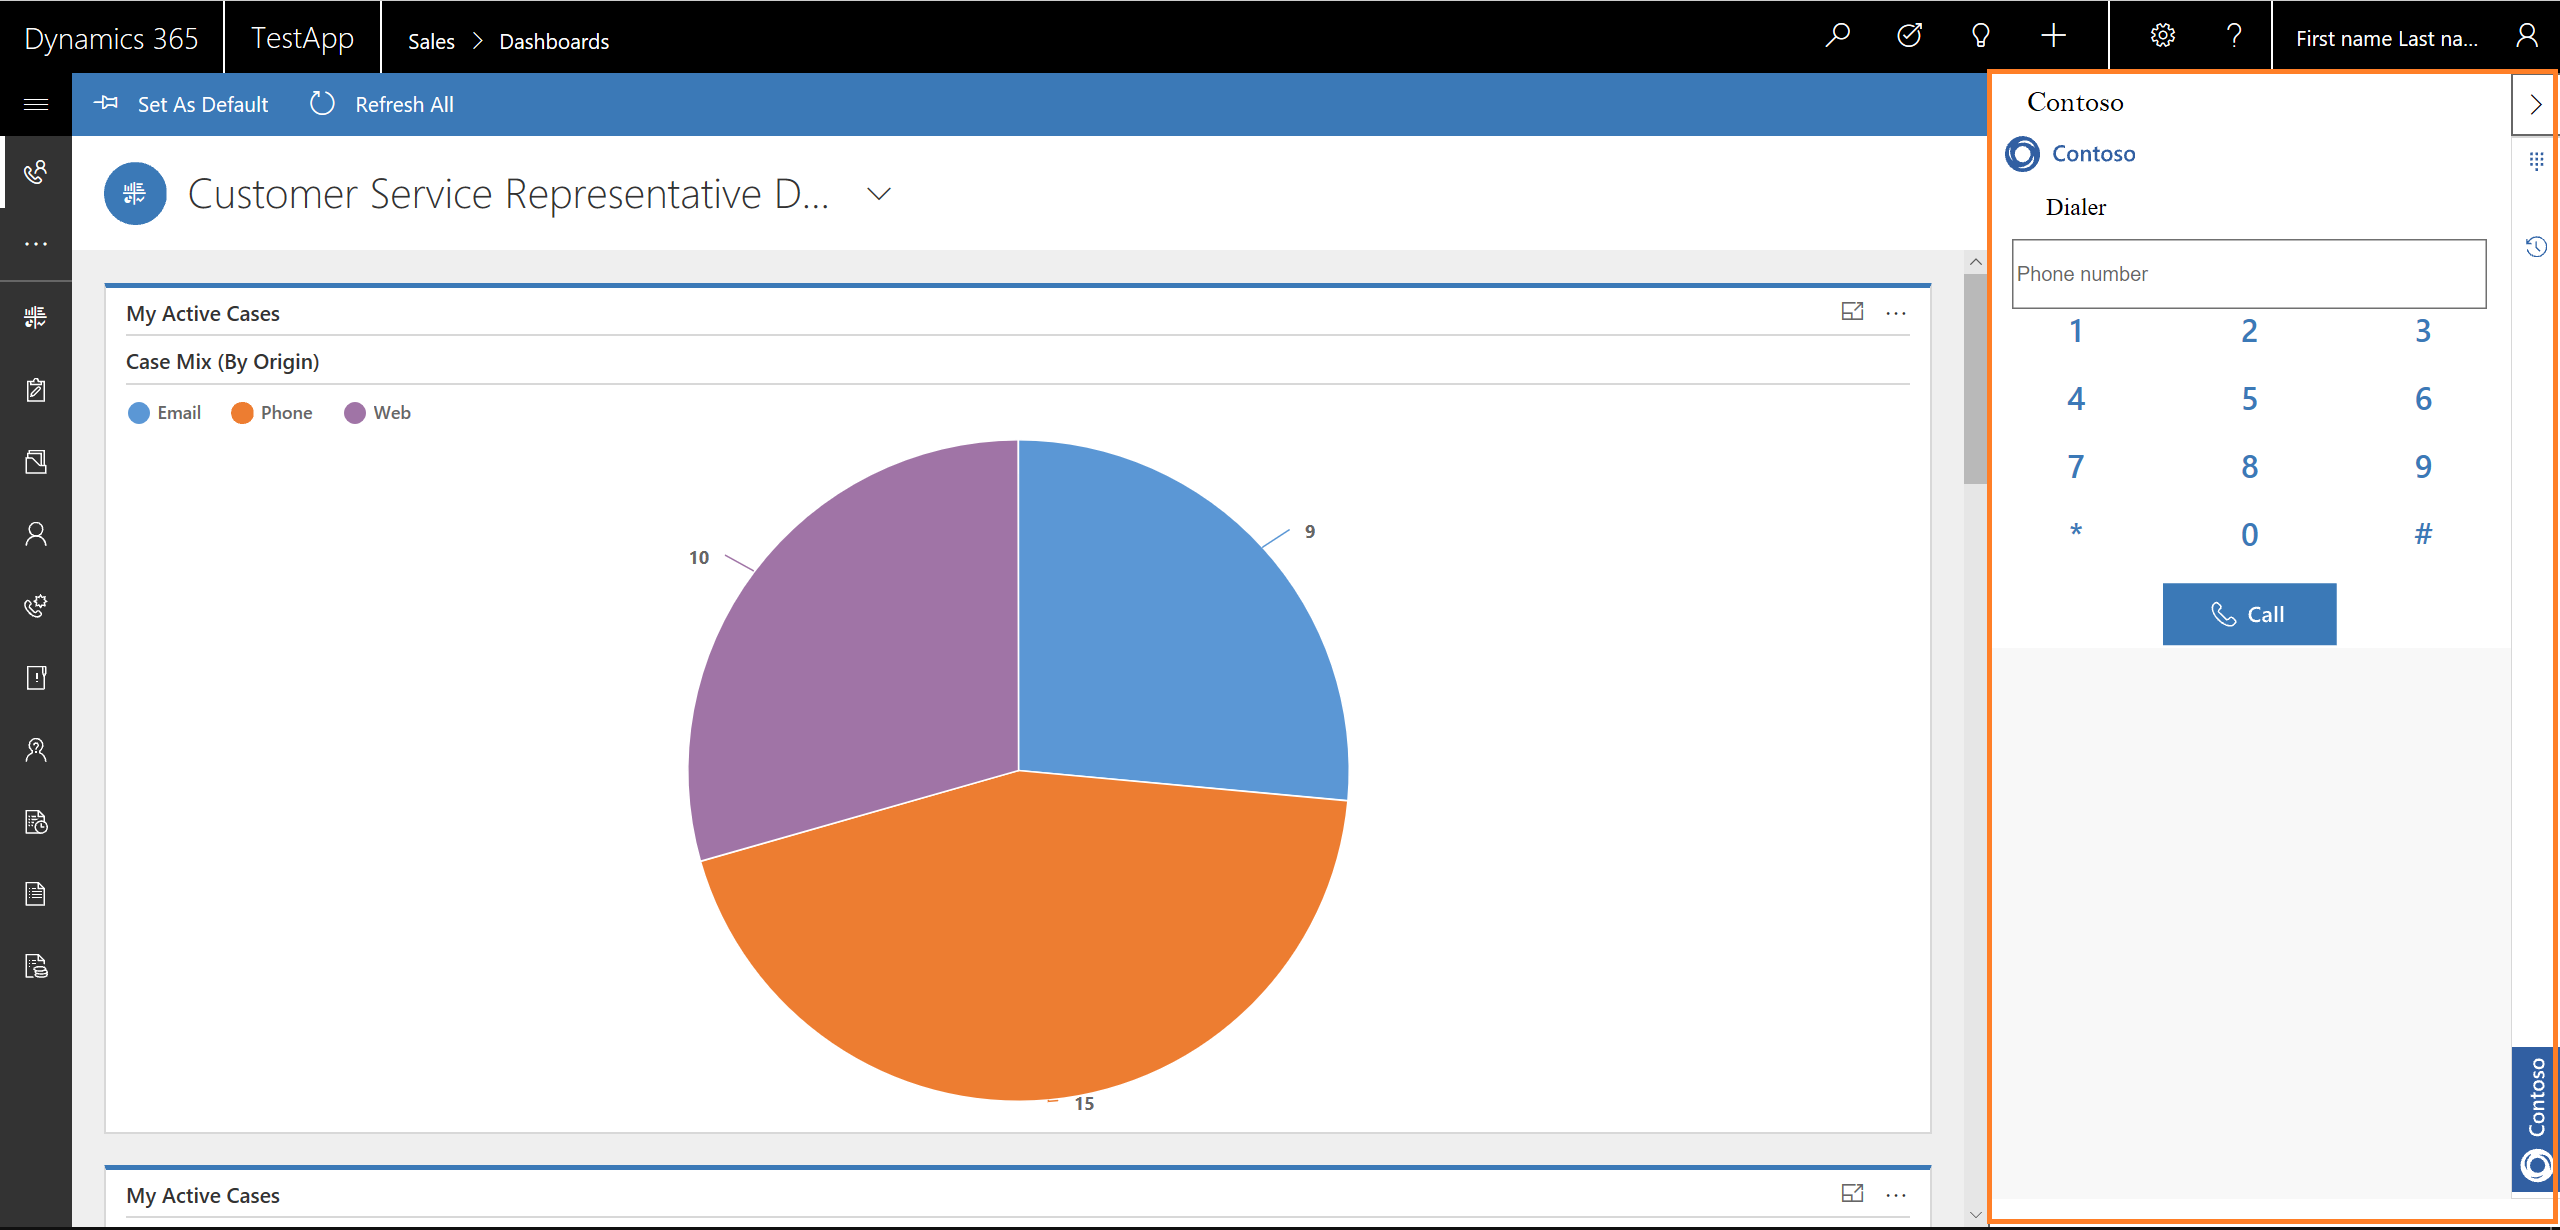Collapse the Contoso panel with chevron

pos(2535,104)
